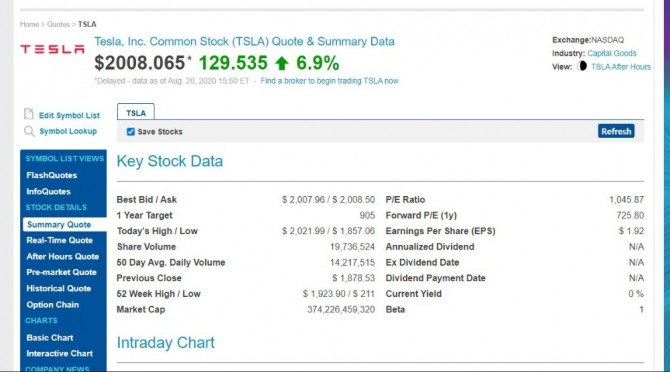This screenshot has width=670, height=372.
Task: Click the After Hours moon icon
Action: tap(582, 66)
